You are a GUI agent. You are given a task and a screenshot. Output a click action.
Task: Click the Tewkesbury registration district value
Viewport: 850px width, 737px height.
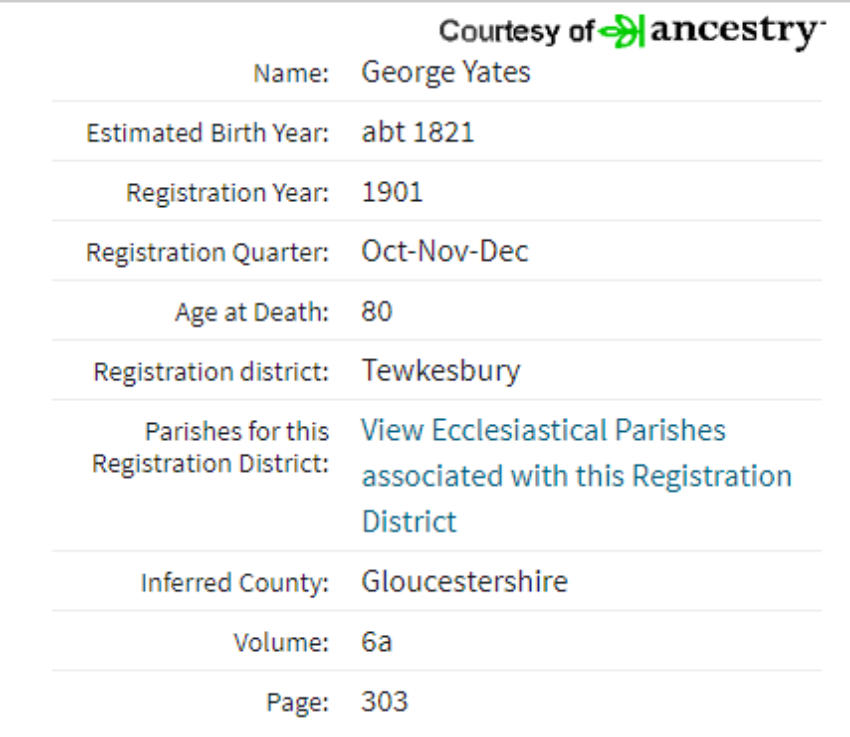point(441,372)
